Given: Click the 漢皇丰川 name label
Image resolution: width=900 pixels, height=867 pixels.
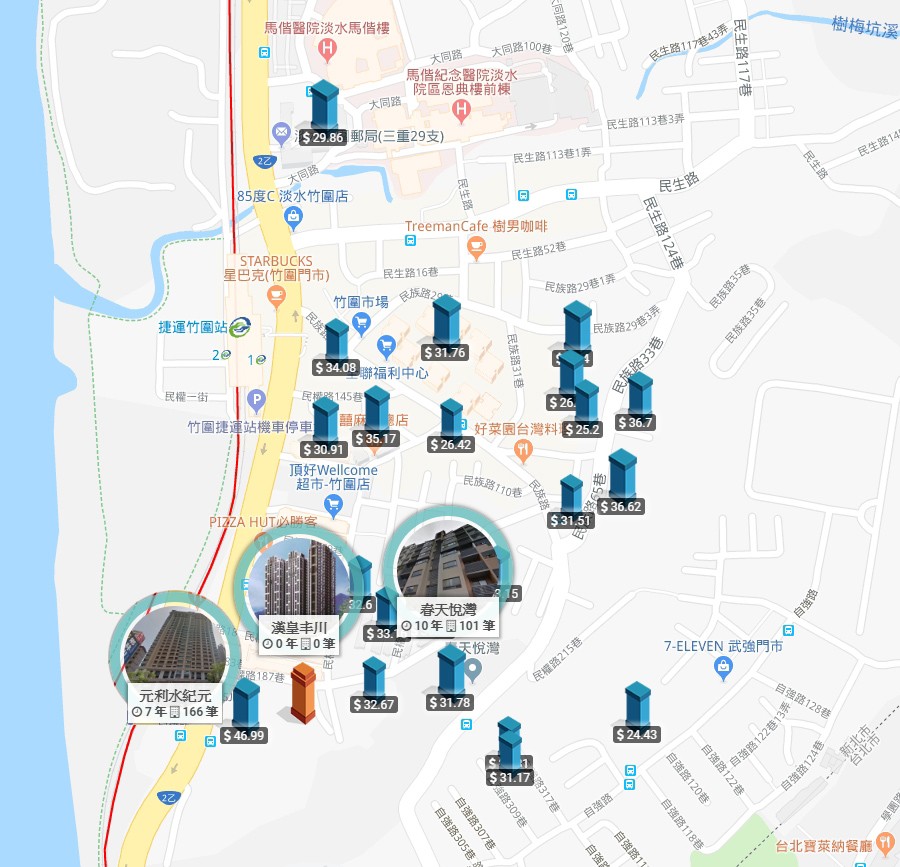Looking at the screenshot, I should click(299, 628).
